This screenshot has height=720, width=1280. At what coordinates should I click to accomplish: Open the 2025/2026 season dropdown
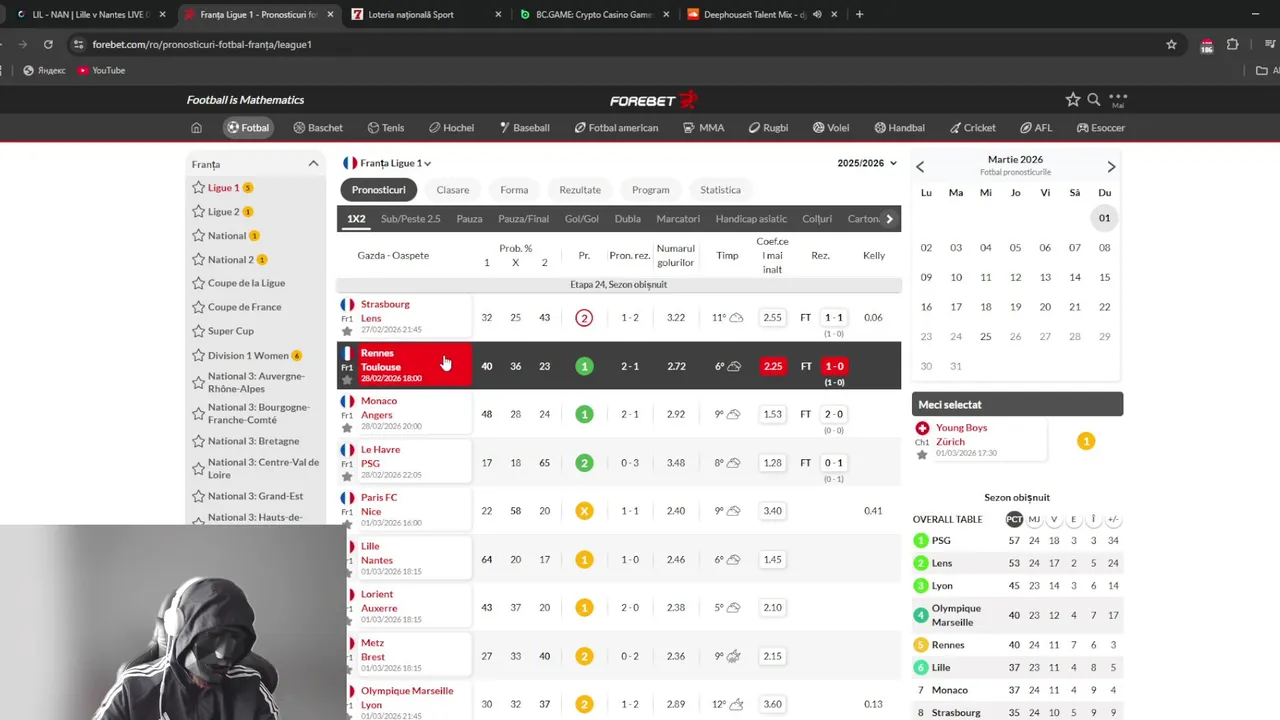pyautogui.click(x=867, y=163)
